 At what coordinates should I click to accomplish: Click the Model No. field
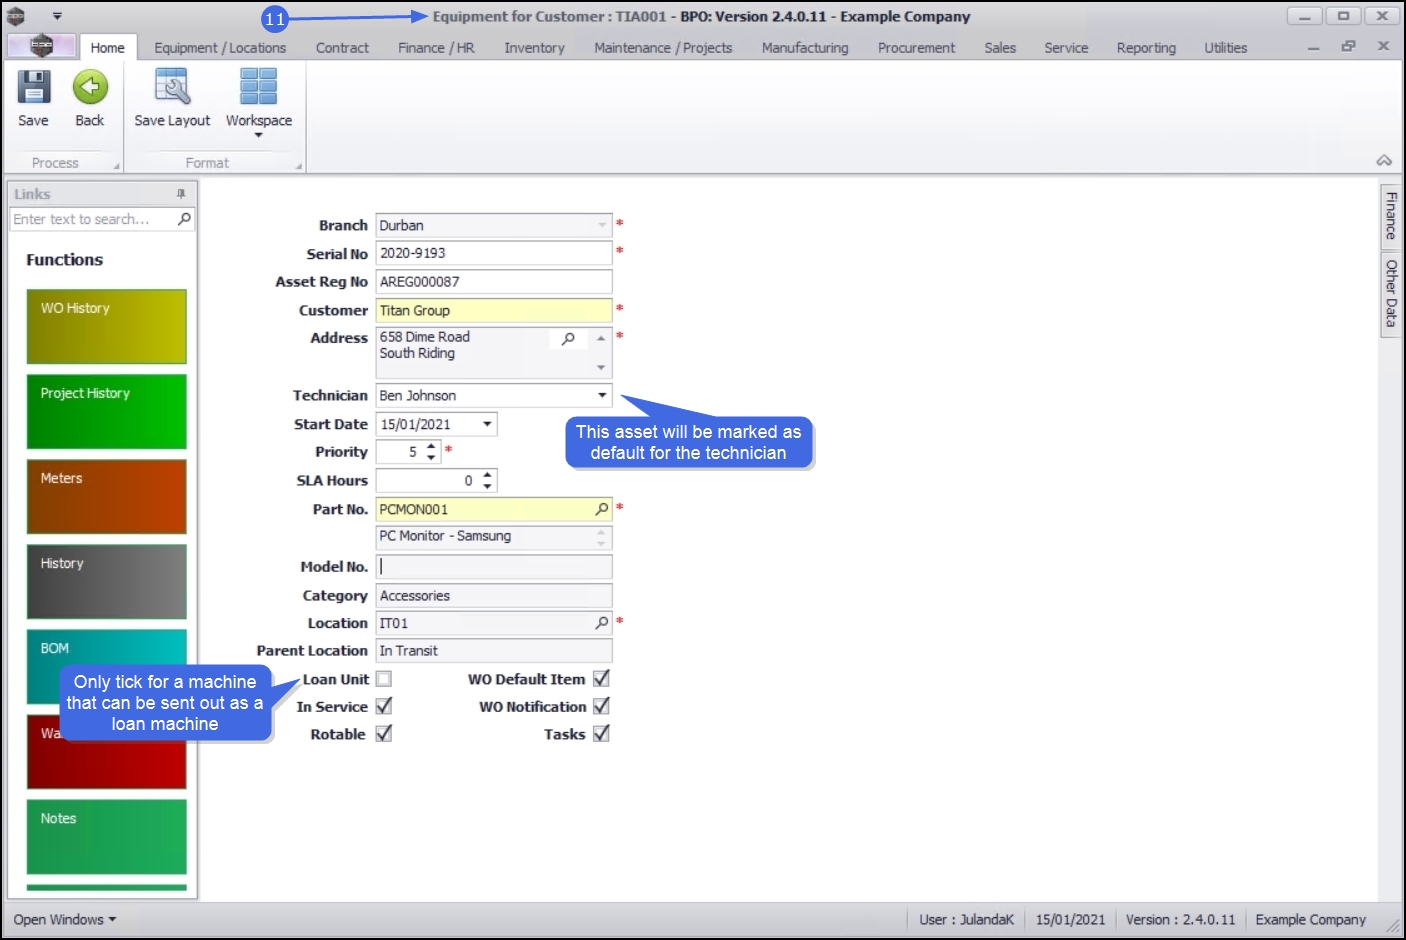click(494, 567)
